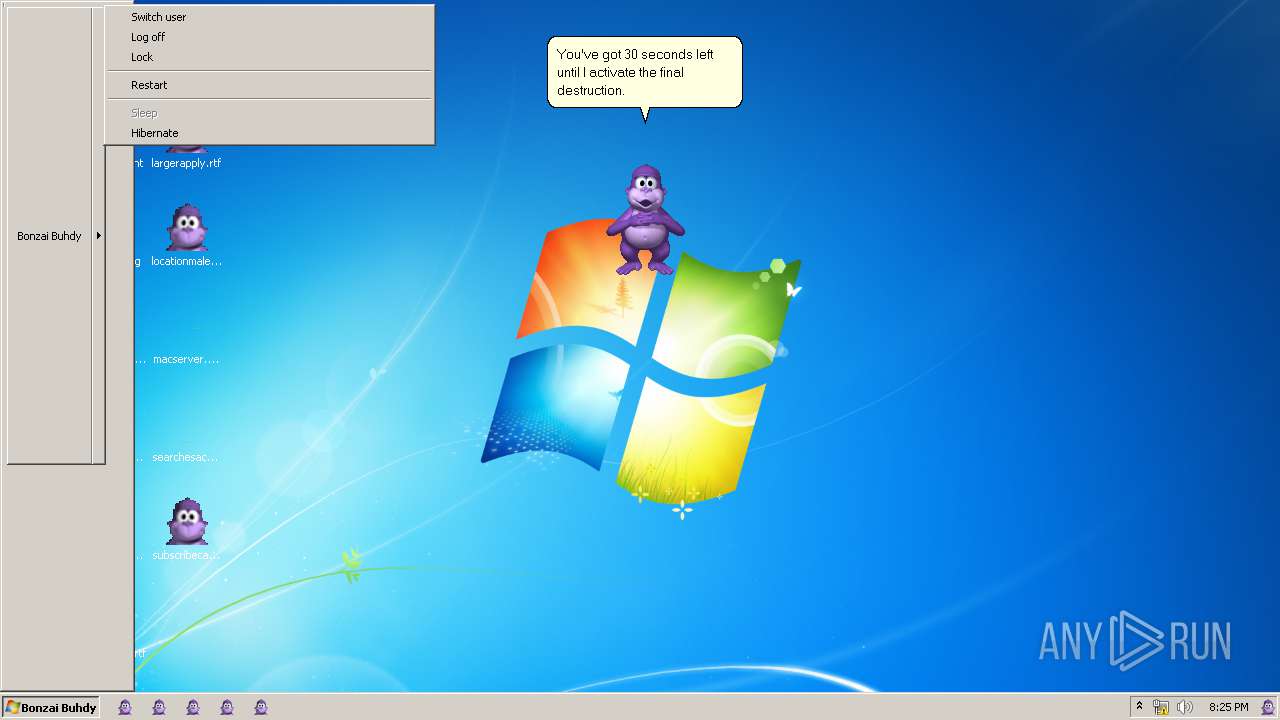Viewport: 1280px width, 720px height.
Task: Click the searchesac file label
Action: pyautogui.click(x=185, y=457)
